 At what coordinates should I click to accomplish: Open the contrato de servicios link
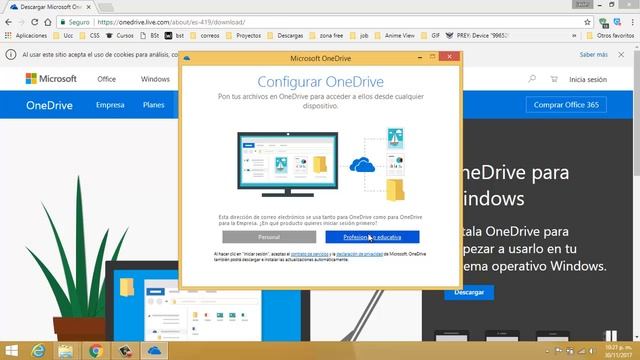(309, 254)
